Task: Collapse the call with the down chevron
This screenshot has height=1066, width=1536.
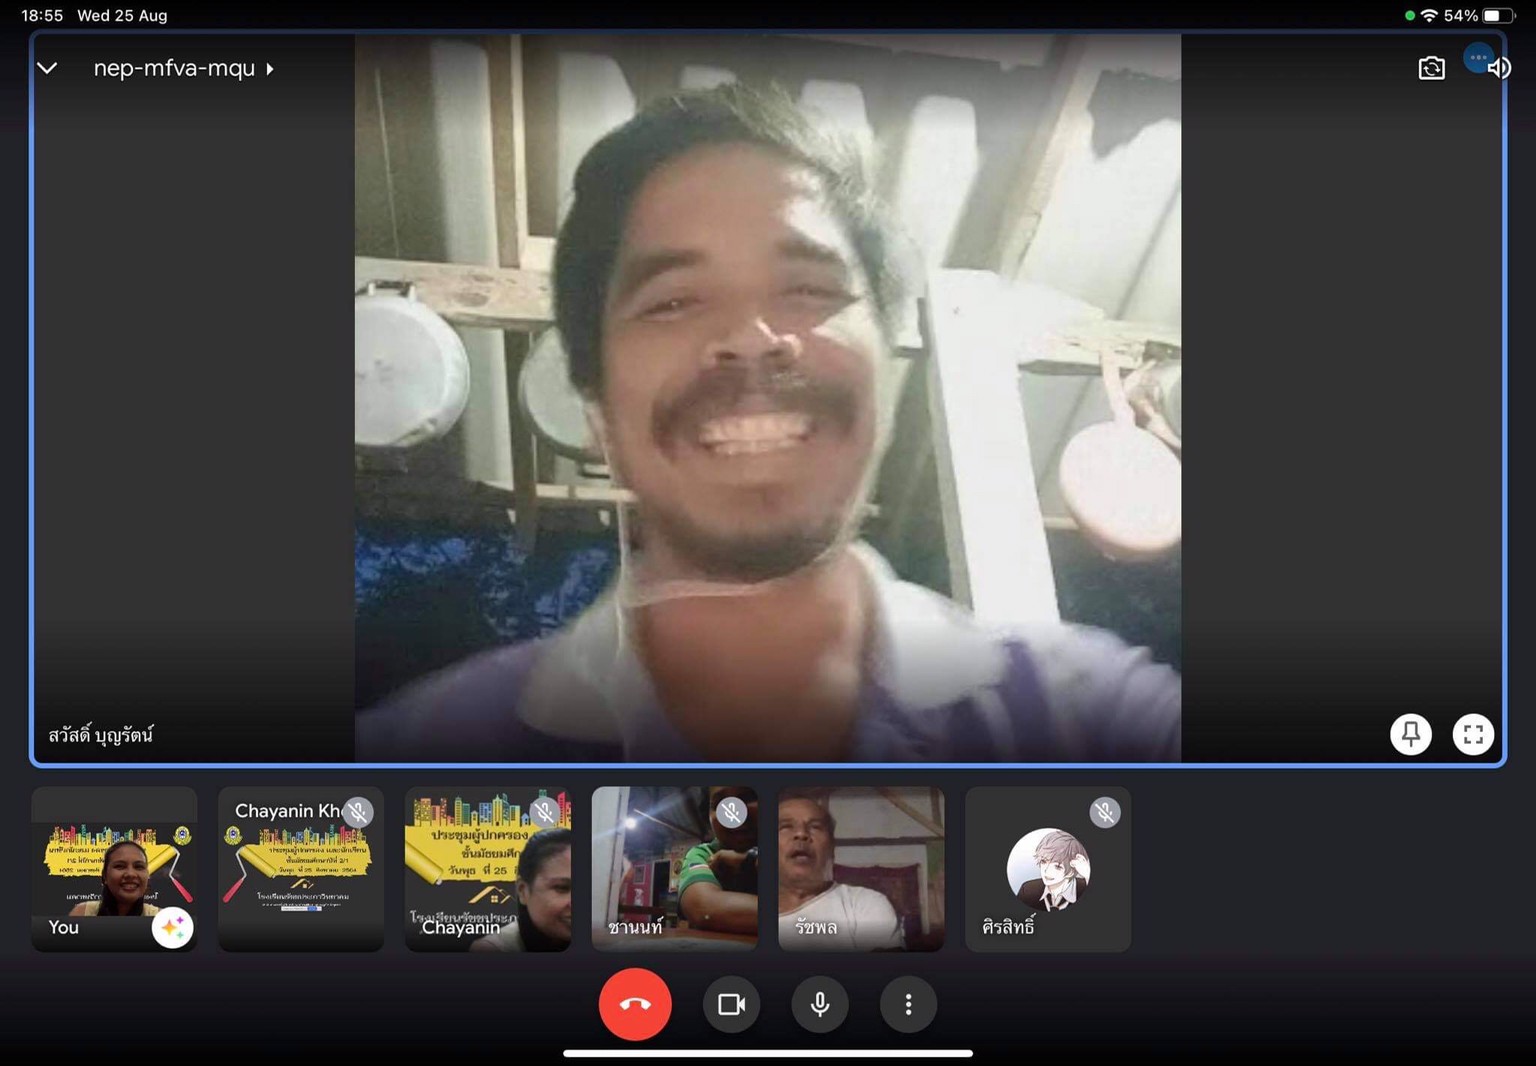Action: [47, 68]
